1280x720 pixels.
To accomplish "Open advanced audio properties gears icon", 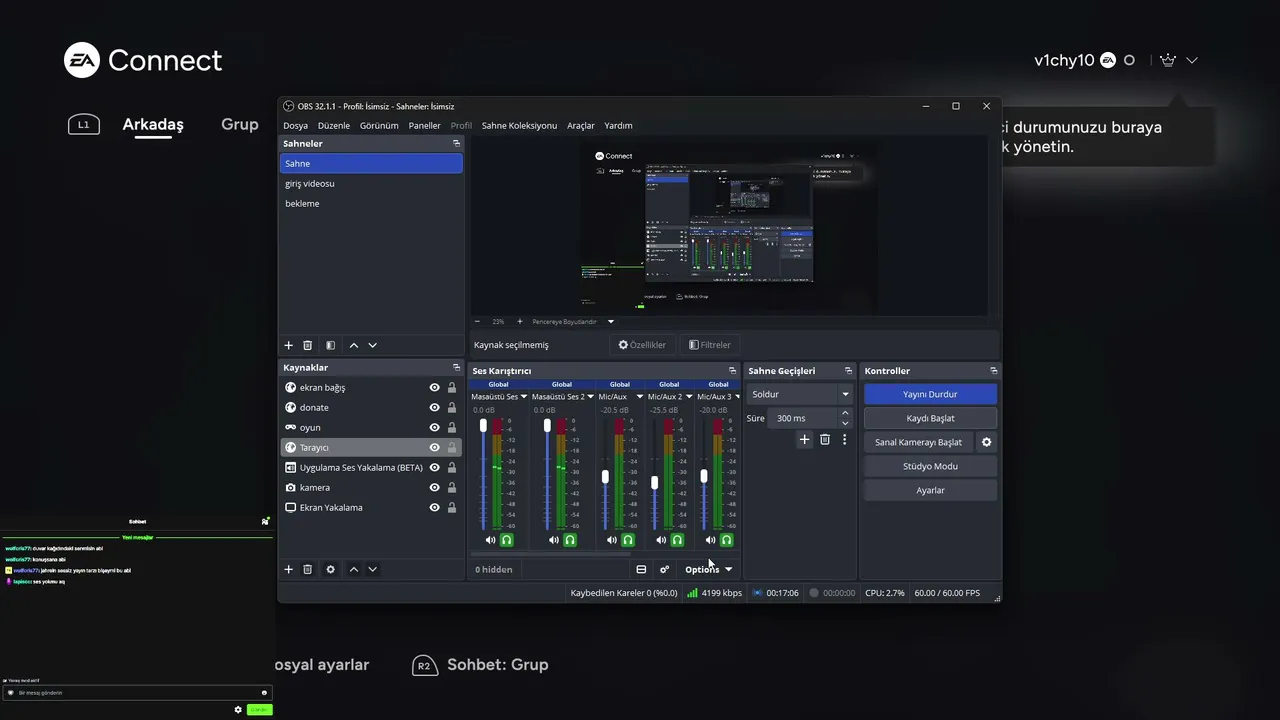I will pos(664,569).
